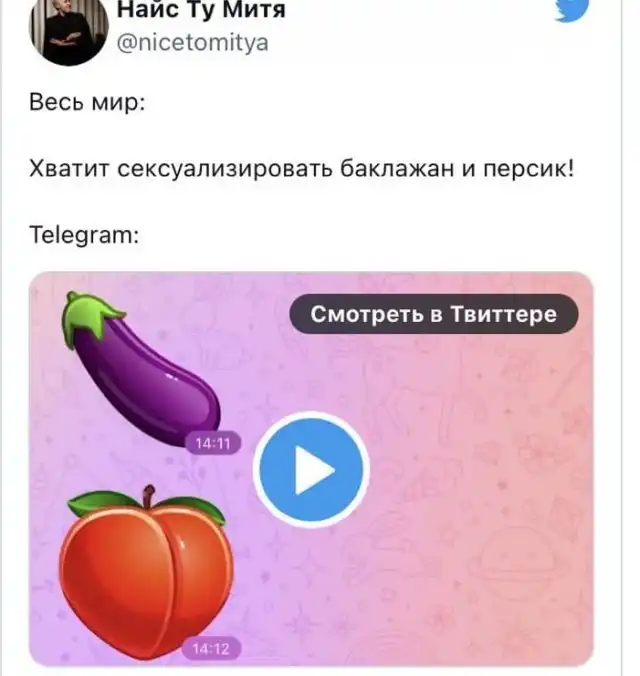Click the word Хватит in the tweet

(x=69, y=168)
